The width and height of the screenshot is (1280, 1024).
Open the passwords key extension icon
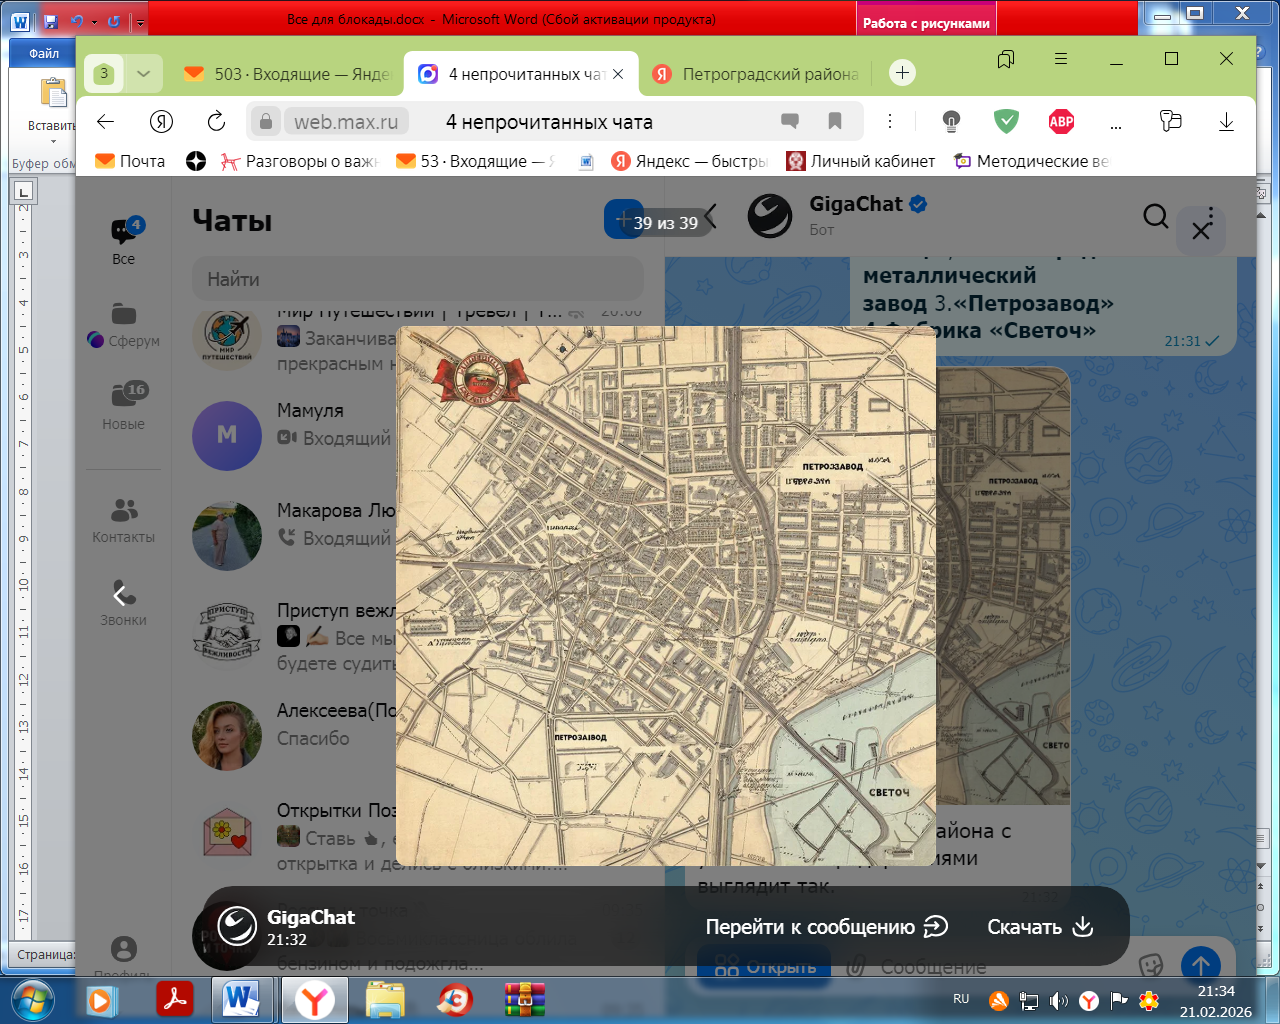(x=1171, y=122)
